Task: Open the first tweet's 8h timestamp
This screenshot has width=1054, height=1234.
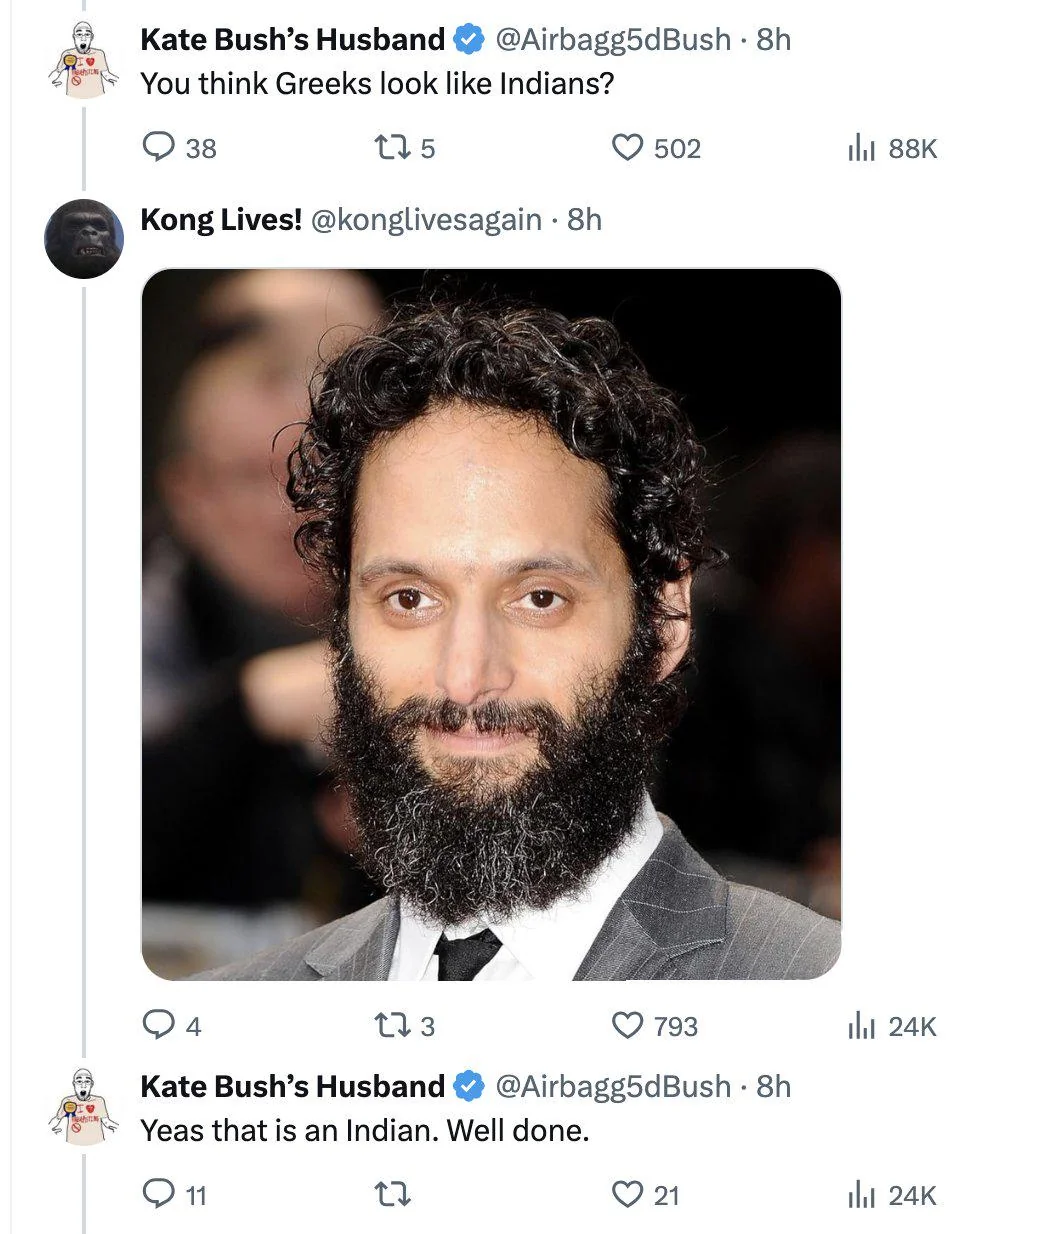Action: tap(773, 39)
